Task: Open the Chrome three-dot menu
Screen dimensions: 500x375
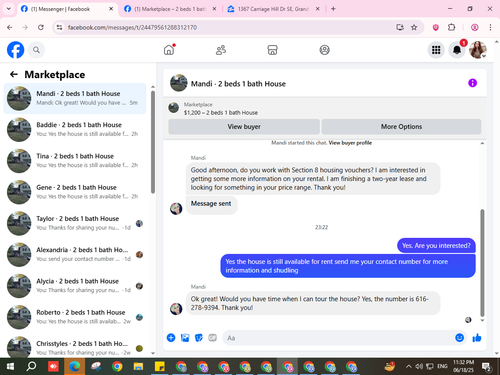Action: coord(490,27)
